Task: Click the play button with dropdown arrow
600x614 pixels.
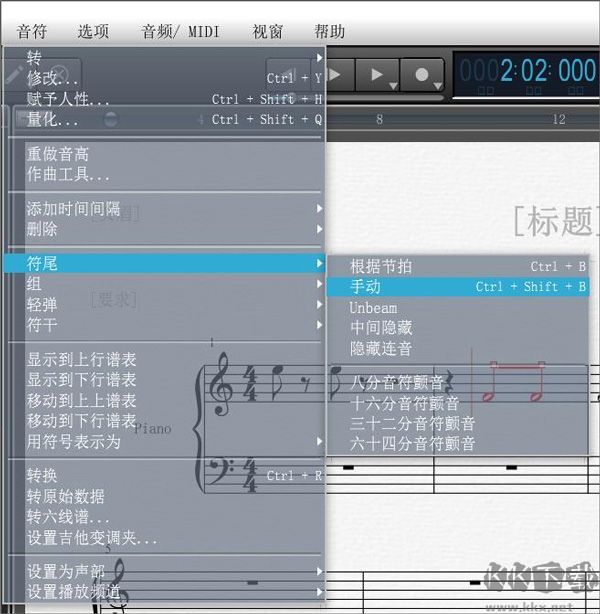Action: [378, 75]
